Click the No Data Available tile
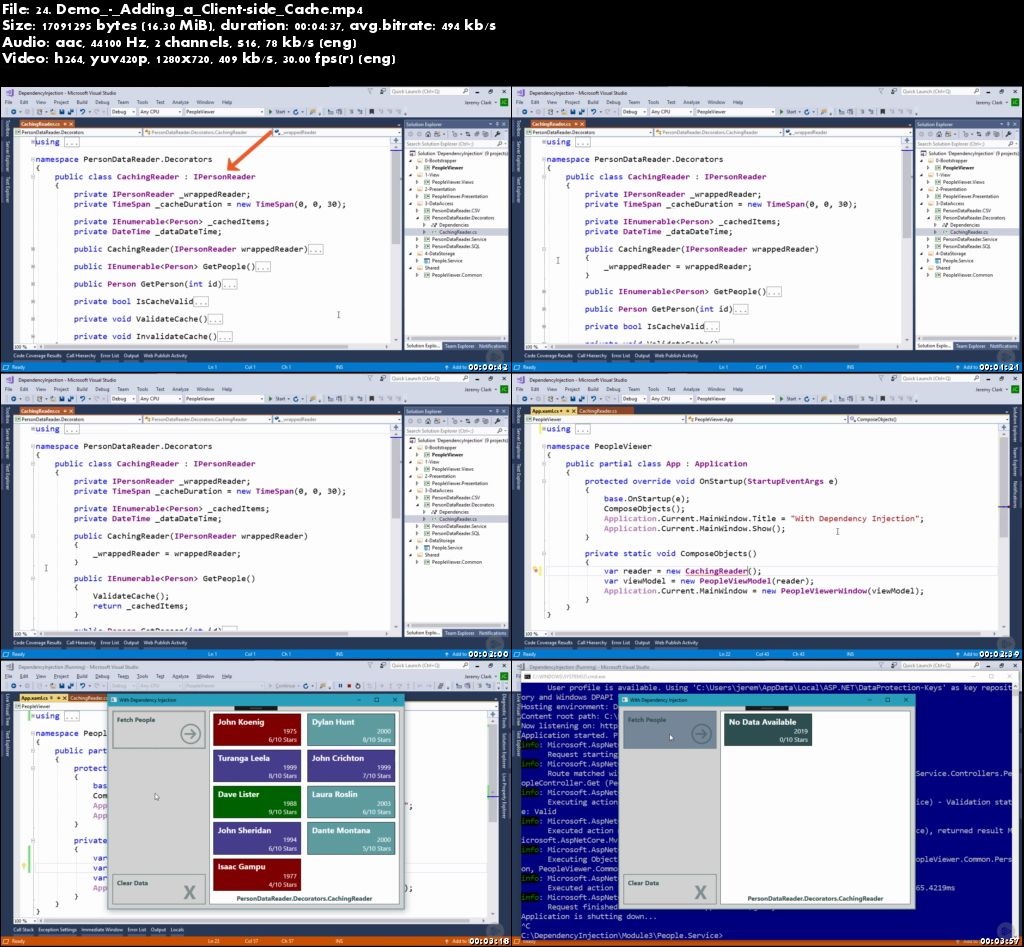Viewport: 1024px width, 947px height. [767, 729]
